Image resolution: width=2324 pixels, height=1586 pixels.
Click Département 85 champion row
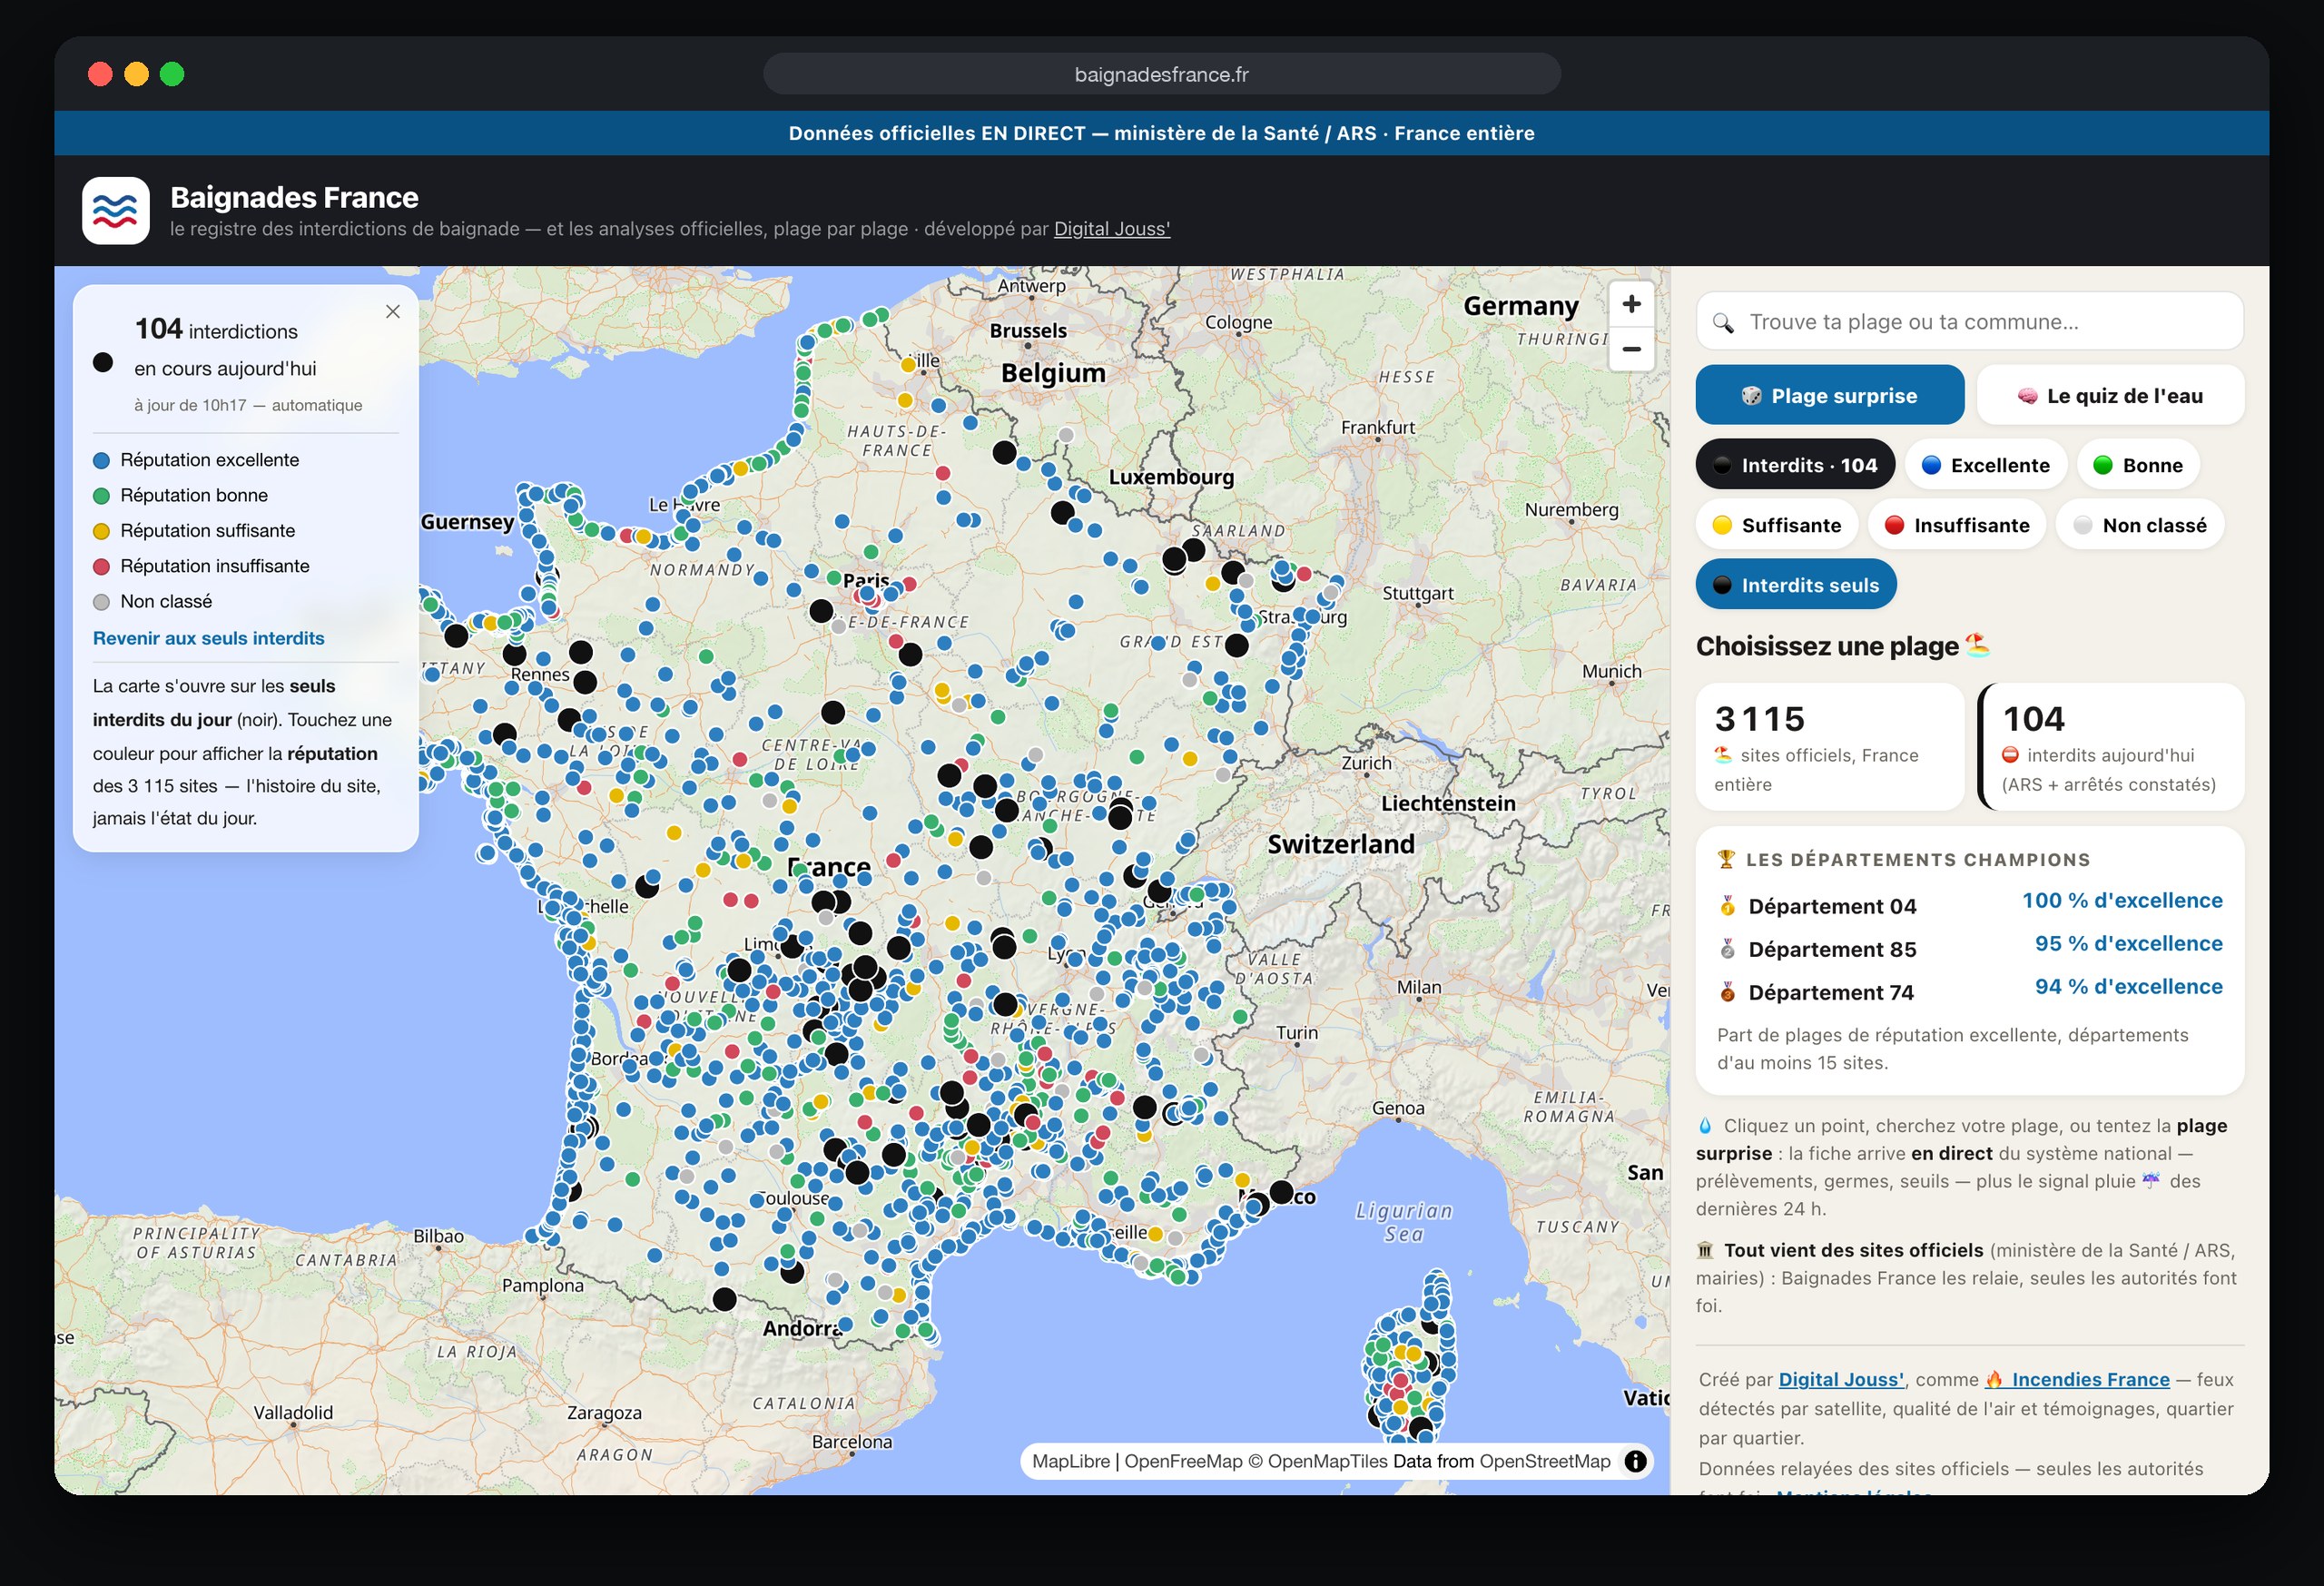1969,948
